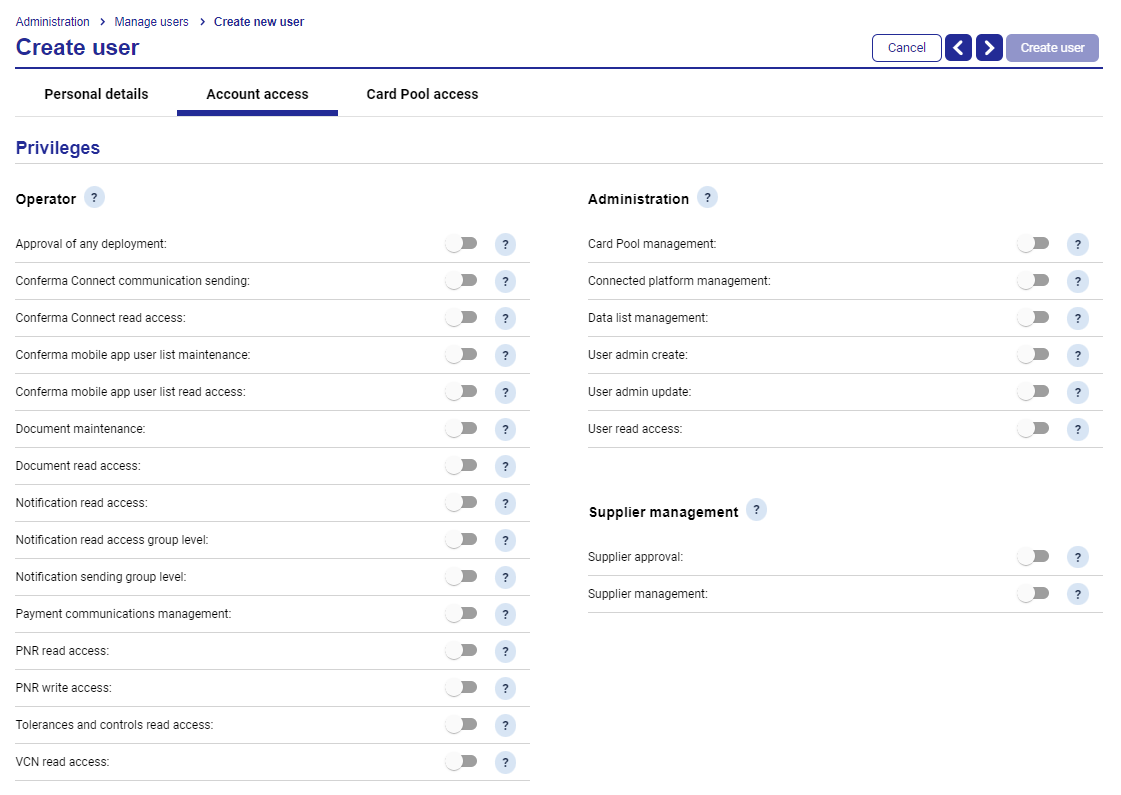Open help for Supplier approval privilege
Viewport: 1121px width, 795px height.
(x=1078, y=557)
